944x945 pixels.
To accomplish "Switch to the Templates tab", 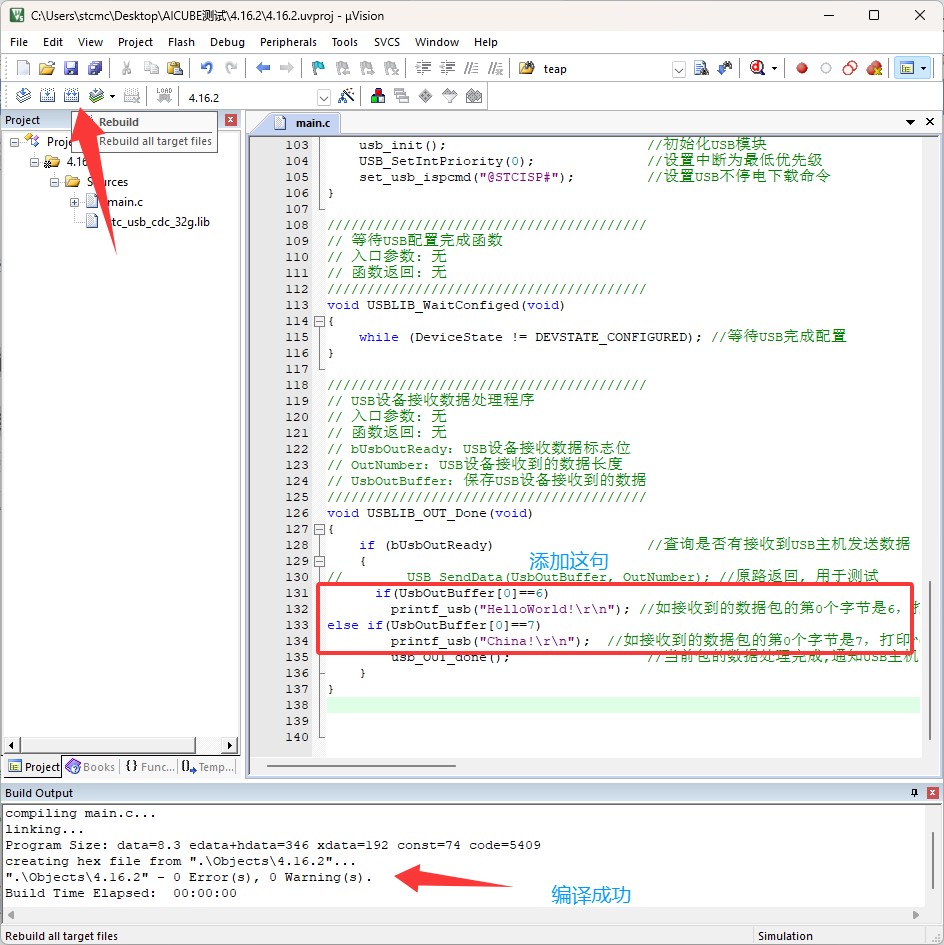I will [207, 767].
